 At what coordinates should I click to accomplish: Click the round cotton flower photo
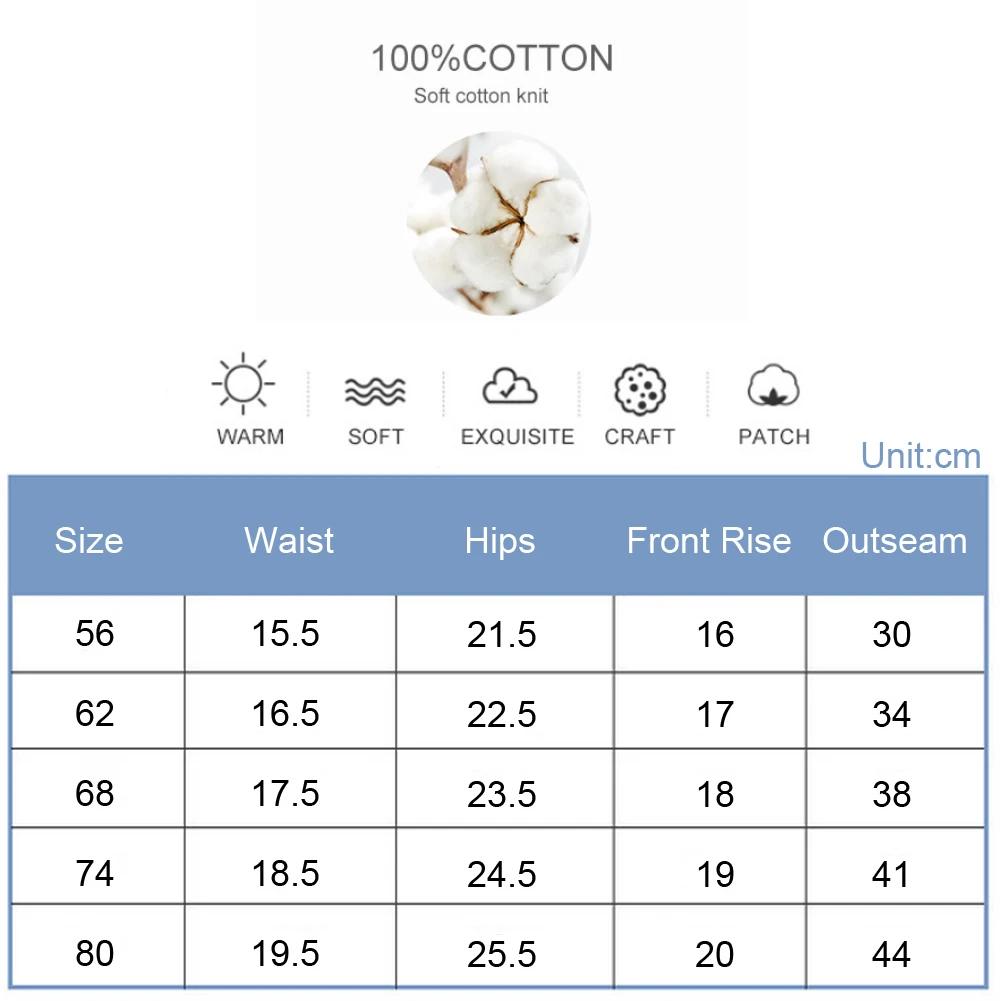498,223
